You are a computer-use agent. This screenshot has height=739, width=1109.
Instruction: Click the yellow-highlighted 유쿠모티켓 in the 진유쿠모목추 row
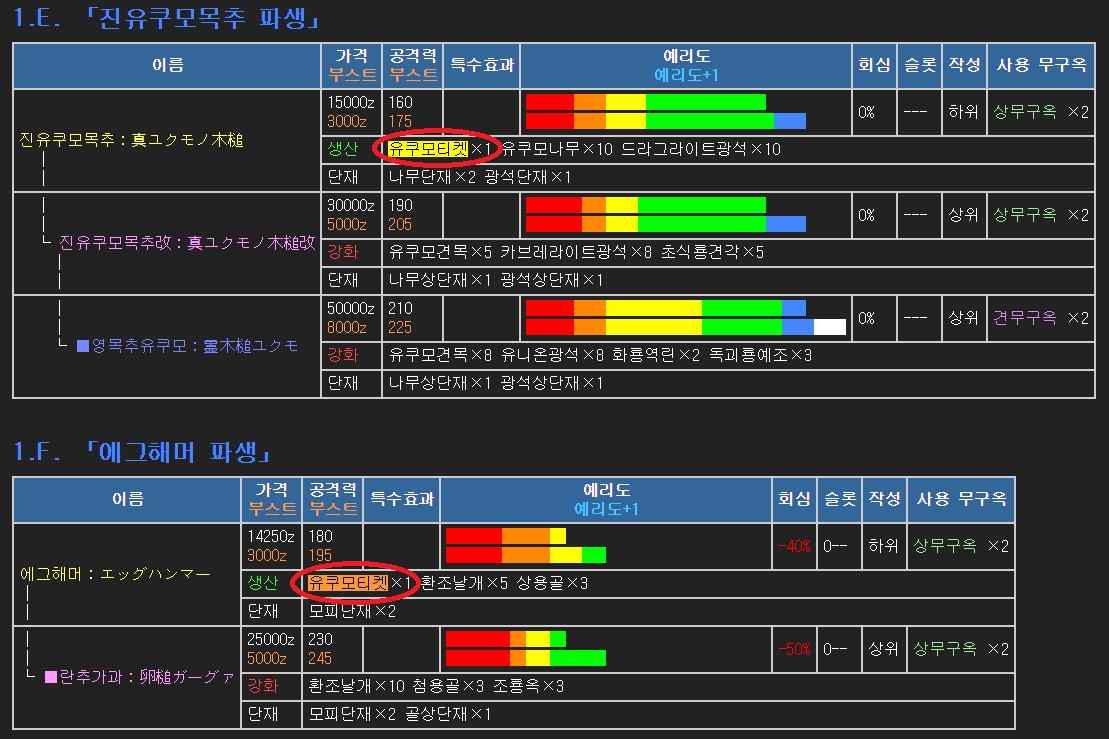tap(427, 149)
